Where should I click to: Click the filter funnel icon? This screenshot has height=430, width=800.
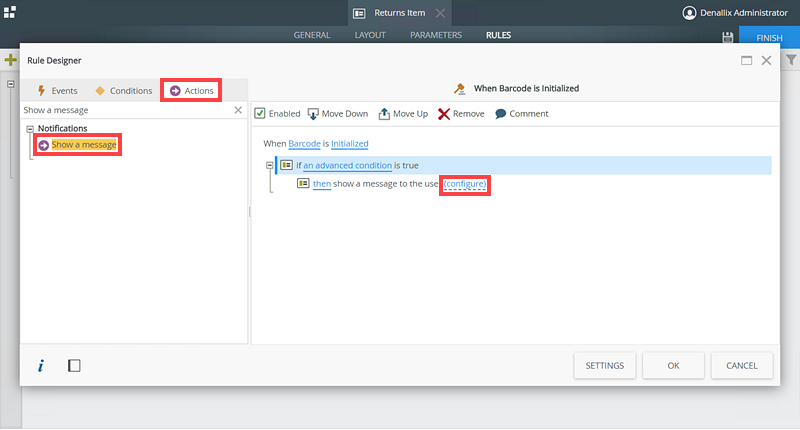tap(791, 60)
